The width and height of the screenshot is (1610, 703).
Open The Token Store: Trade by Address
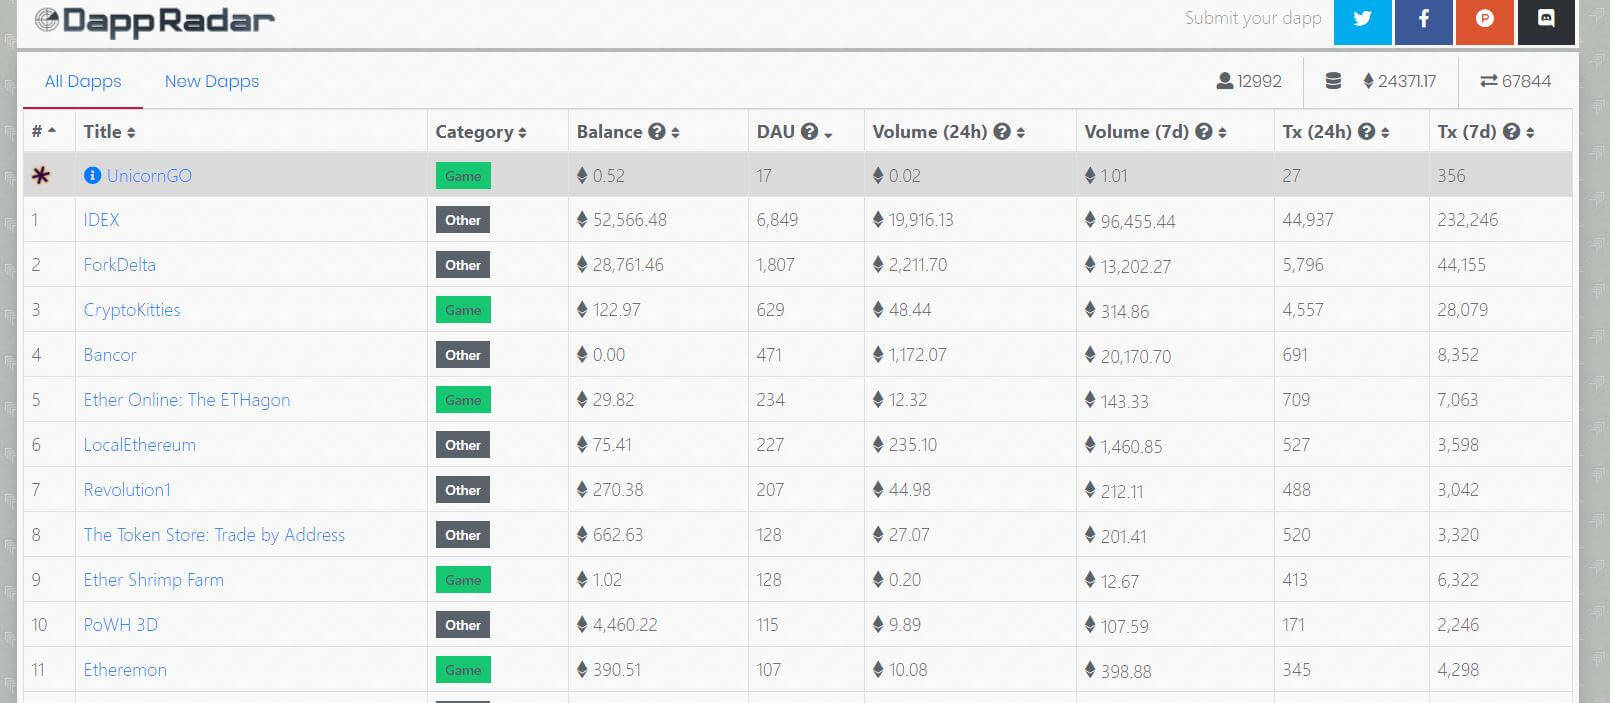(x=214, y=535)
